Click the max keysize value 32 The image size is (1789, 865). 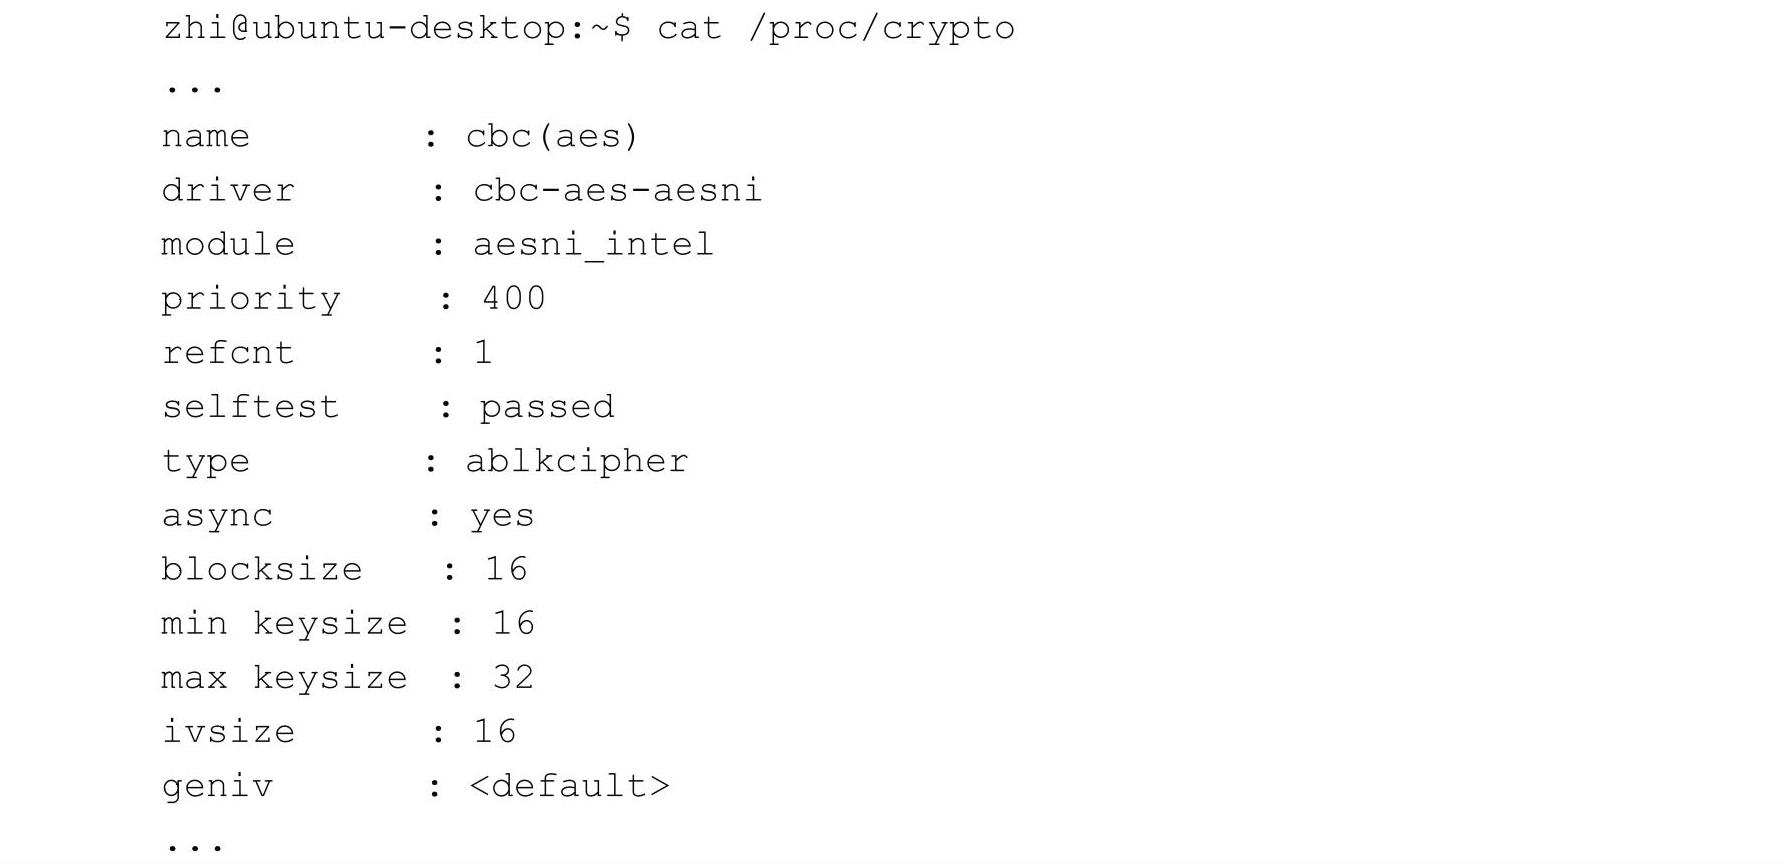(x=514, y=678)
